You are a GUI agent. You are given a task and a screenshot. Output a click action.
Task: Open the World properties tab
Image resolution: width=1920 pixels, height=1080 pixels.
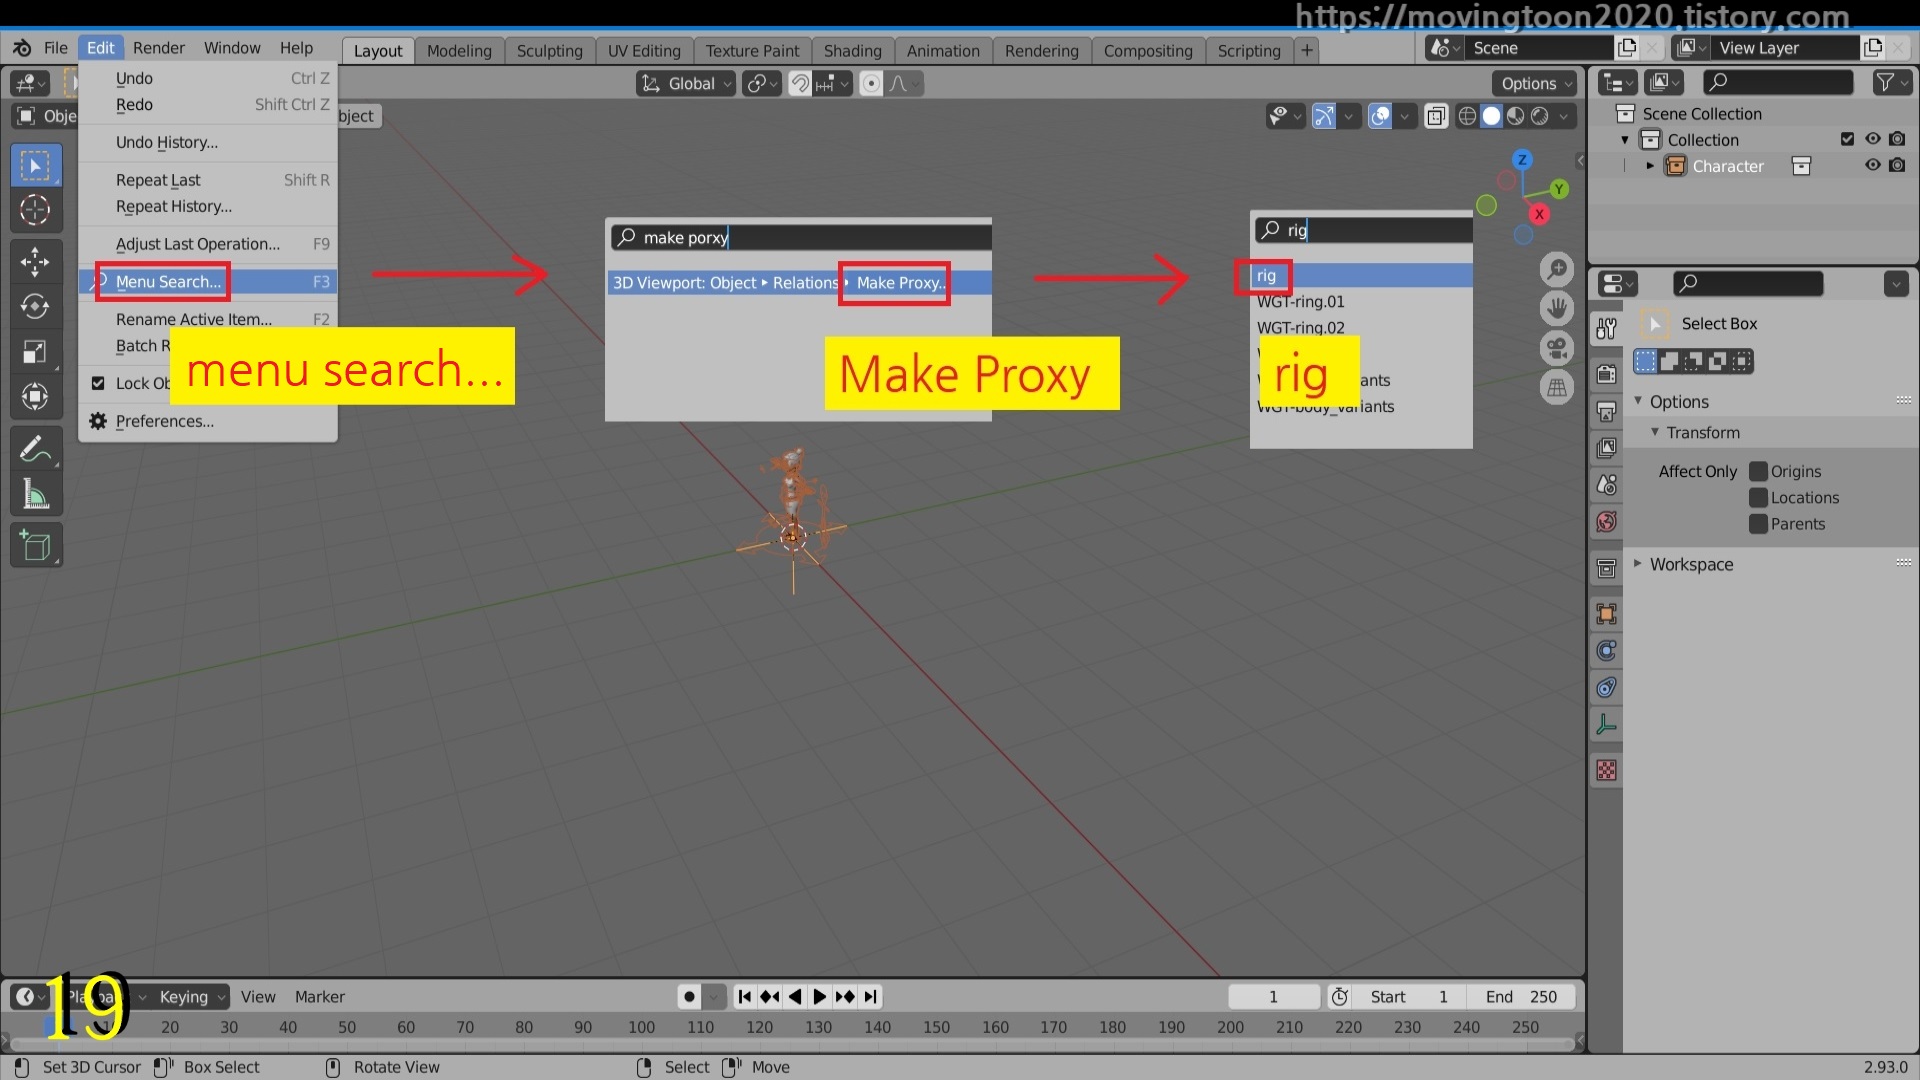point(1606,522)
